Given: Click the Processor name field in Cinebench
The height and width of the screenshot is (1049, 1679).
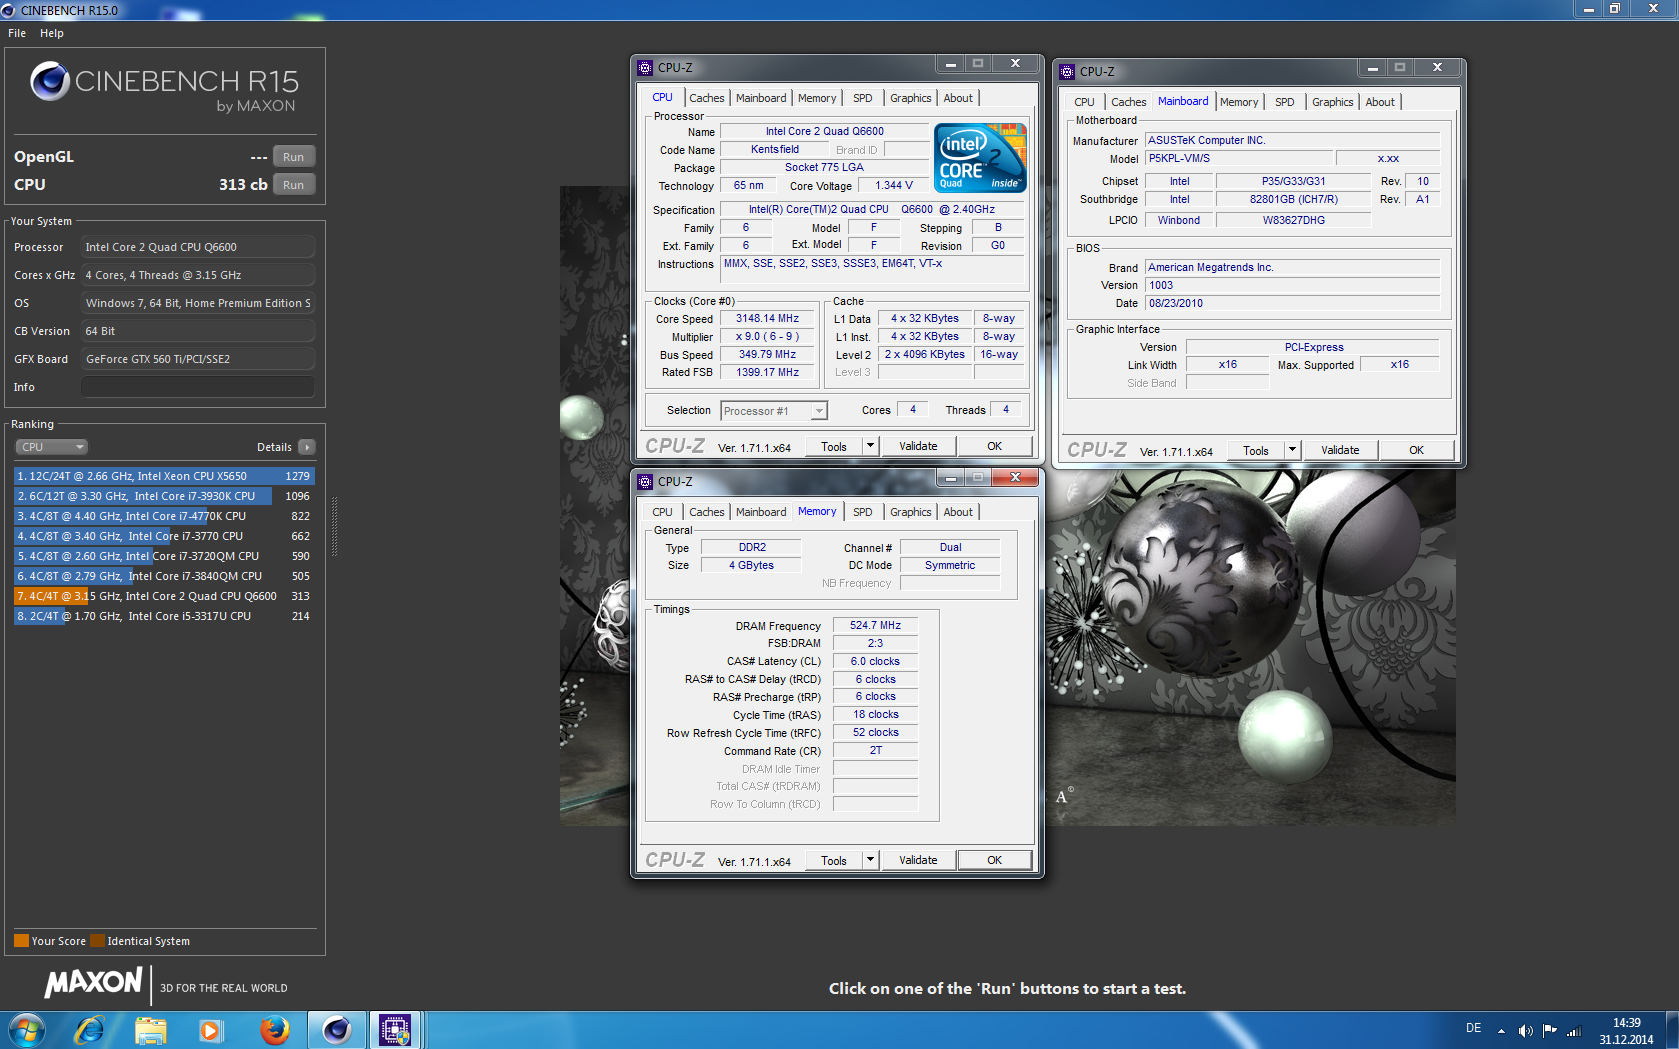Looking at the screenshot, I should coord(198,247).
